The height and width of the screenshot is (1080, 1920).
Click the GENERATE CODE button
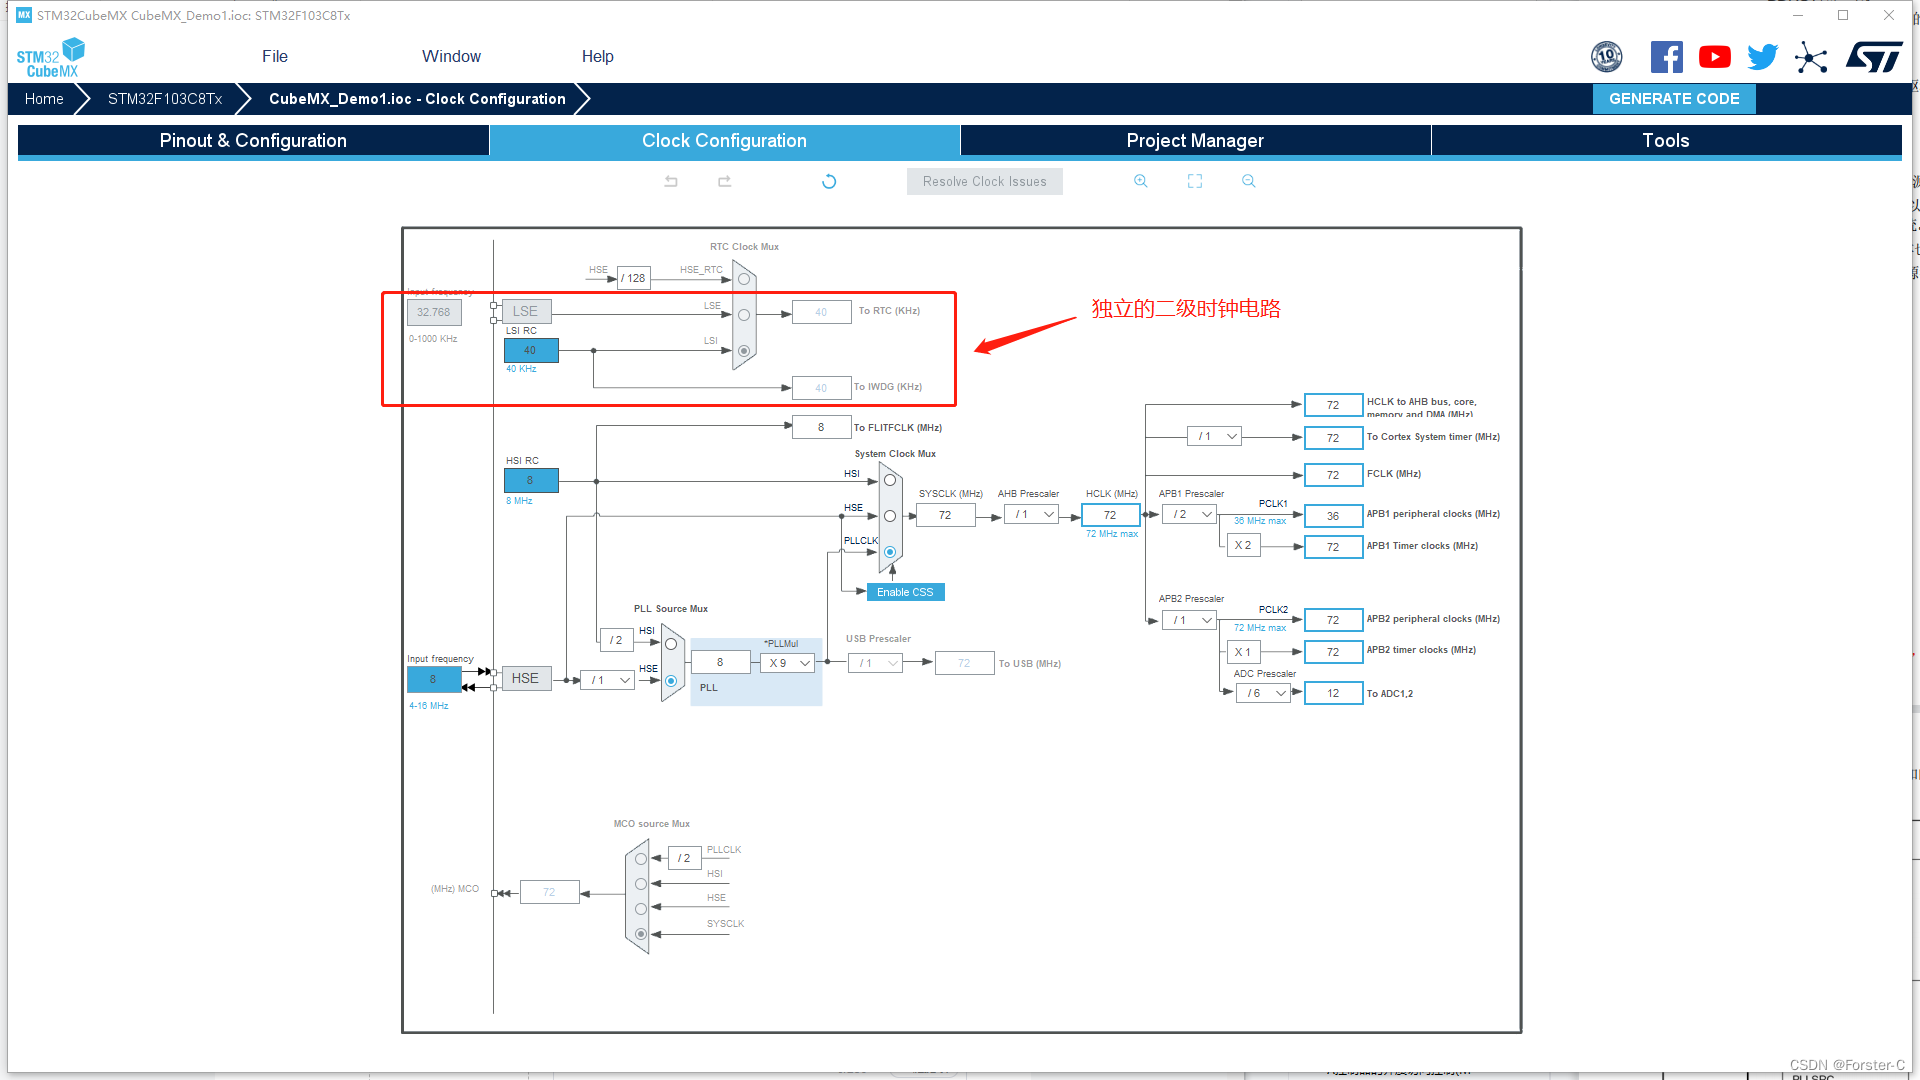click(1675, 99)
